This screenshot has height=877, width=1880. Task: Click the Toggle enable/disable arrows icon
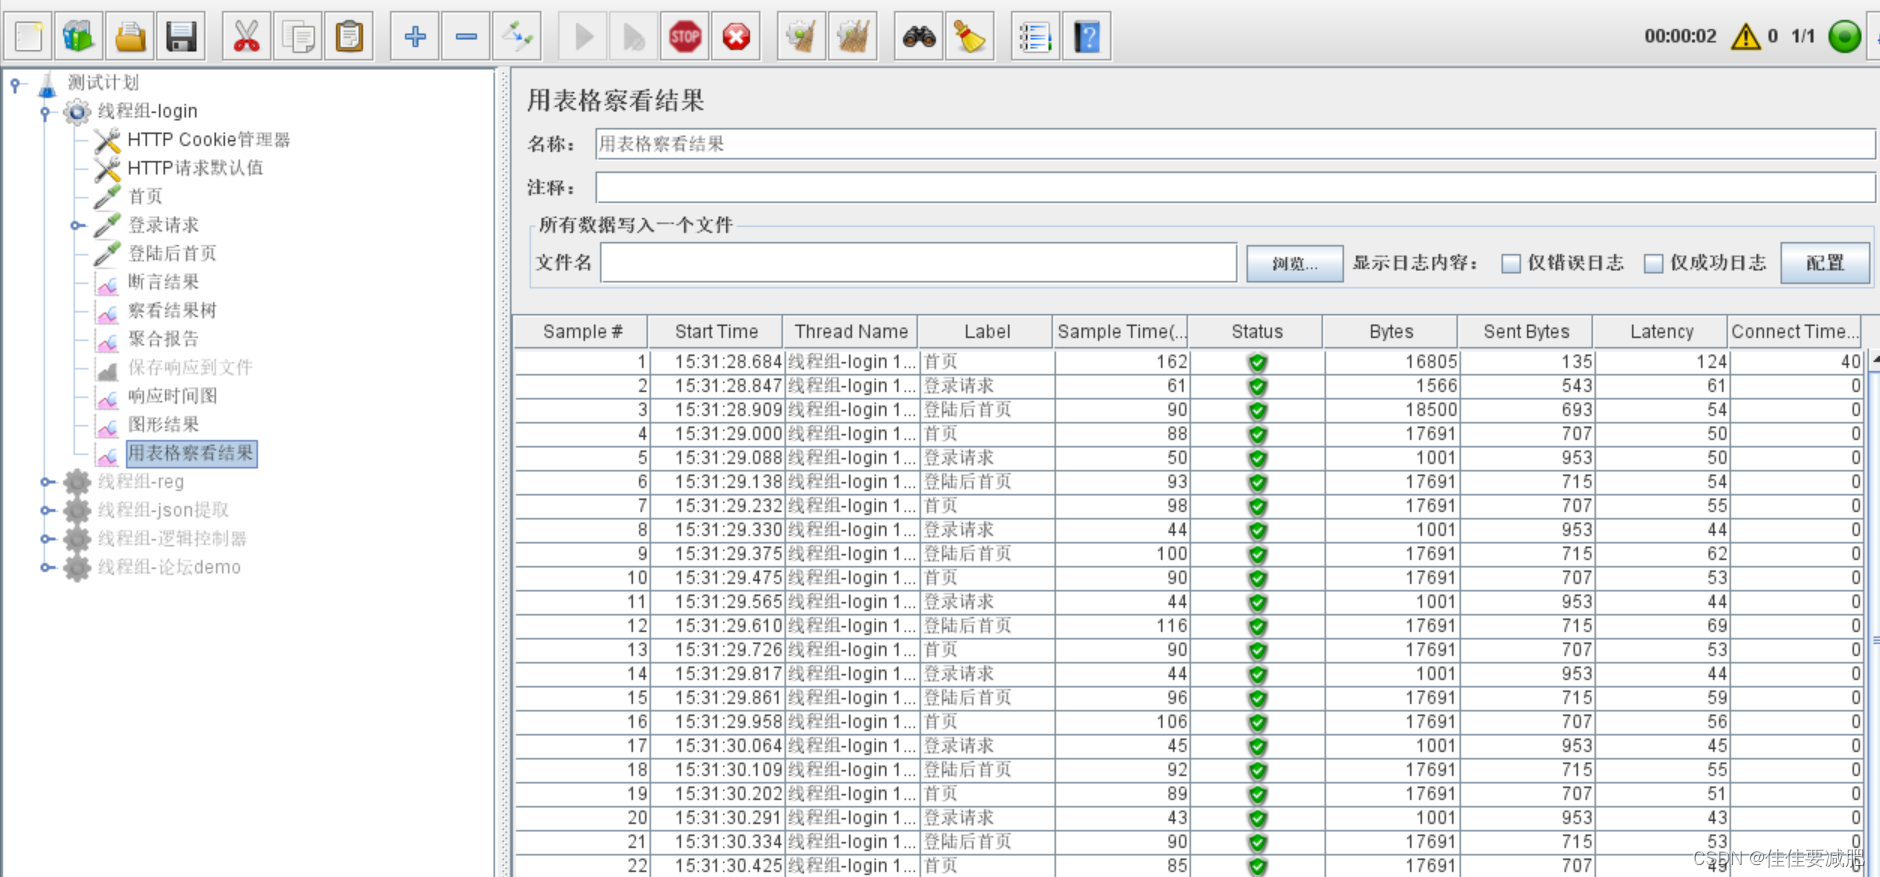click(x=518, y=37)
